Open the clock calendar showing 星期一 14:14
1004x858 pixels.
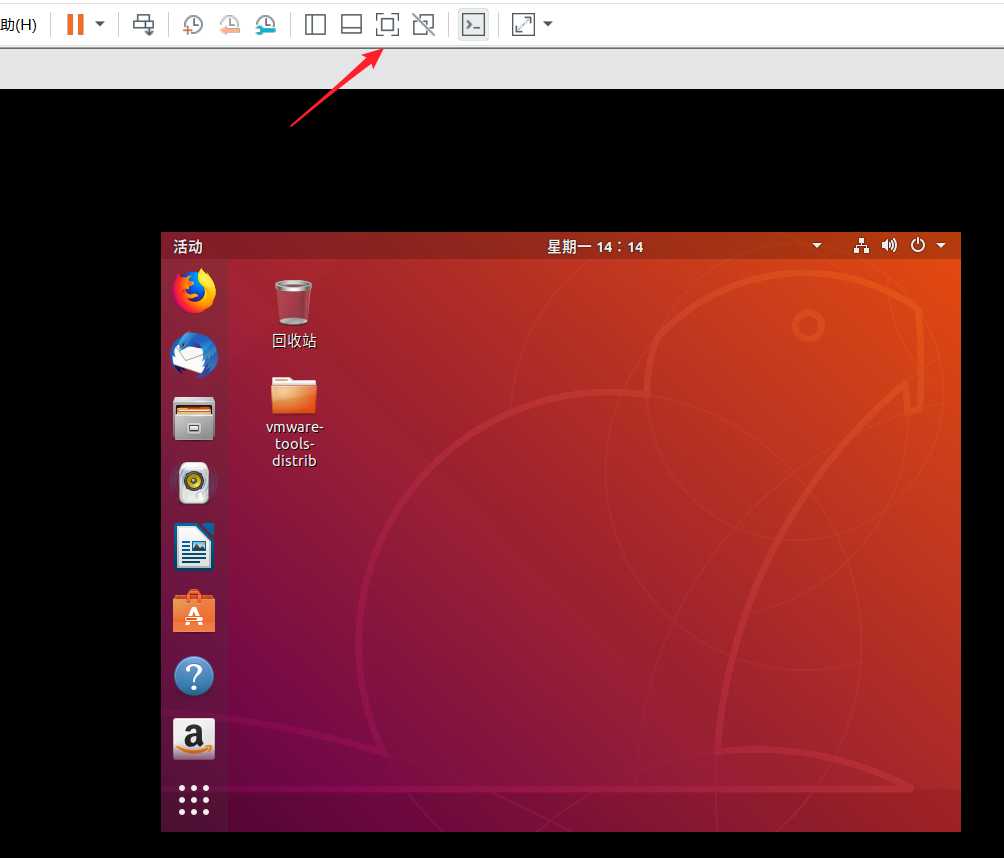point(595,247)
